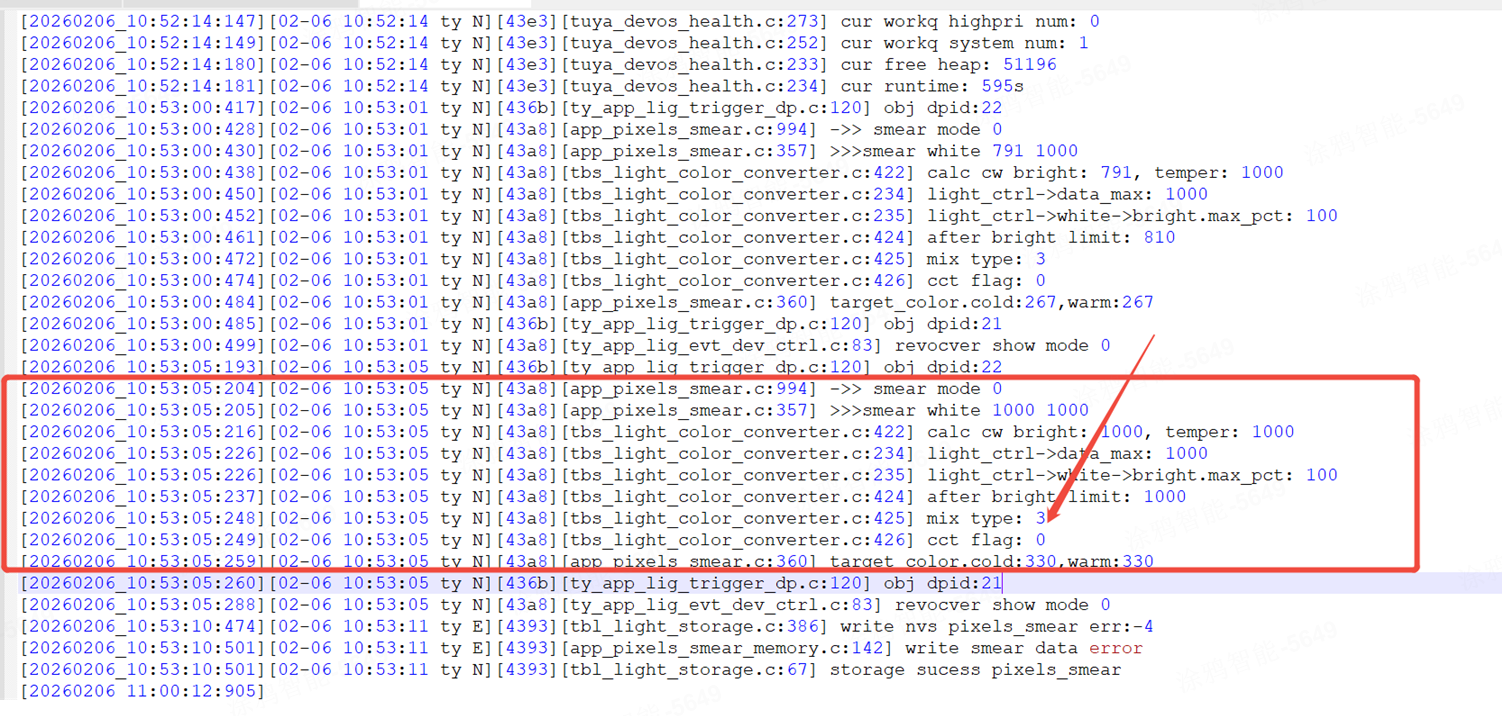Click the "cur workq highpri num: 0" line

[x=969, y=21]
